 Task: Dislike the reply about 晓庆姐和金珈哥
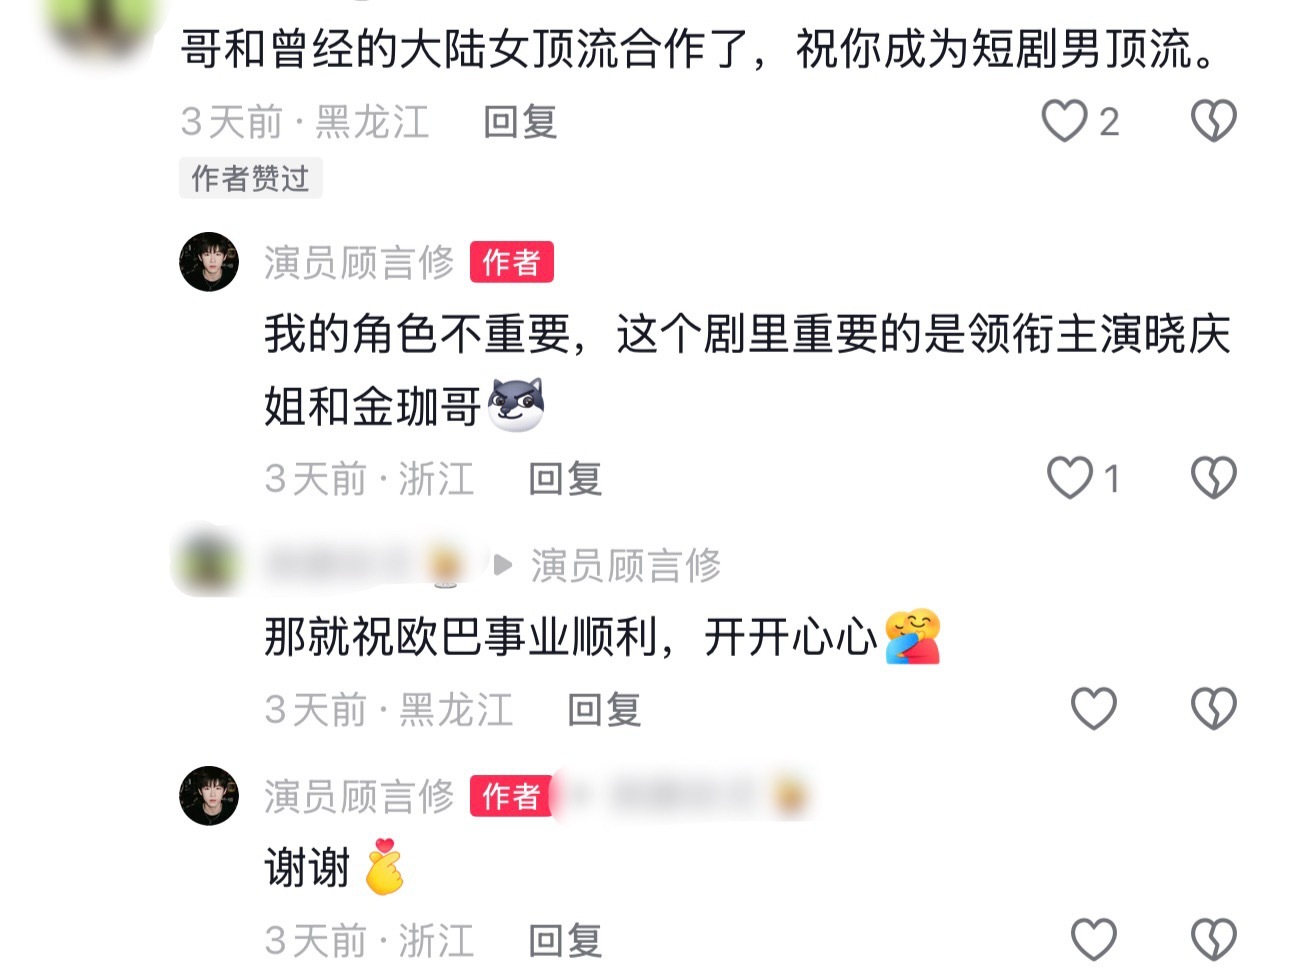1213,478
